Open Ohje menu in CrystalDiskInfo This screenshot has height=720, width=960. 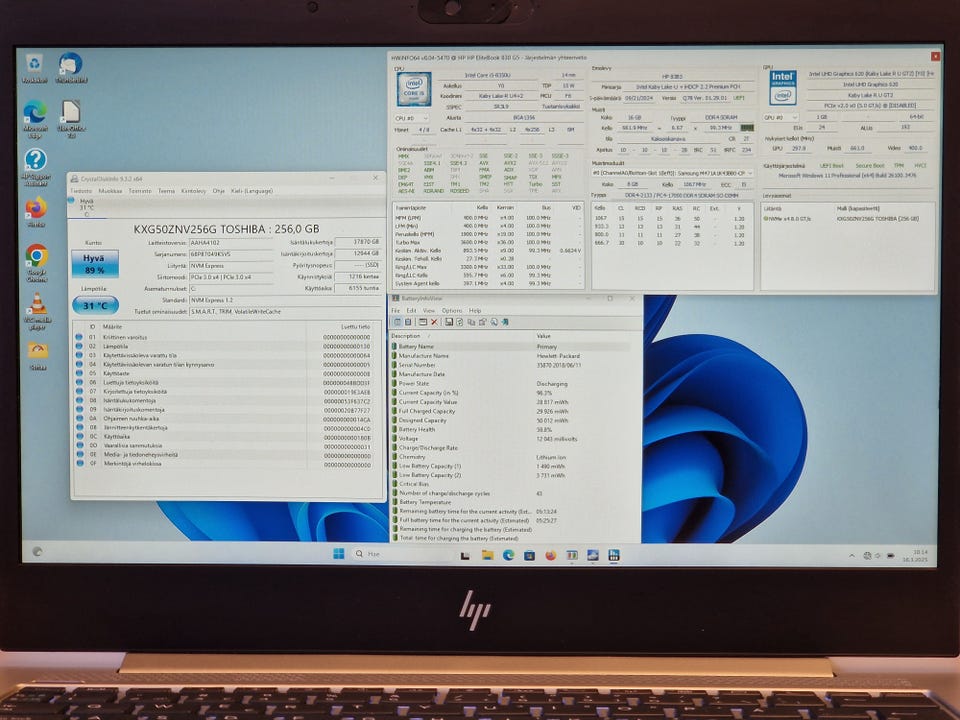[219, 191]
